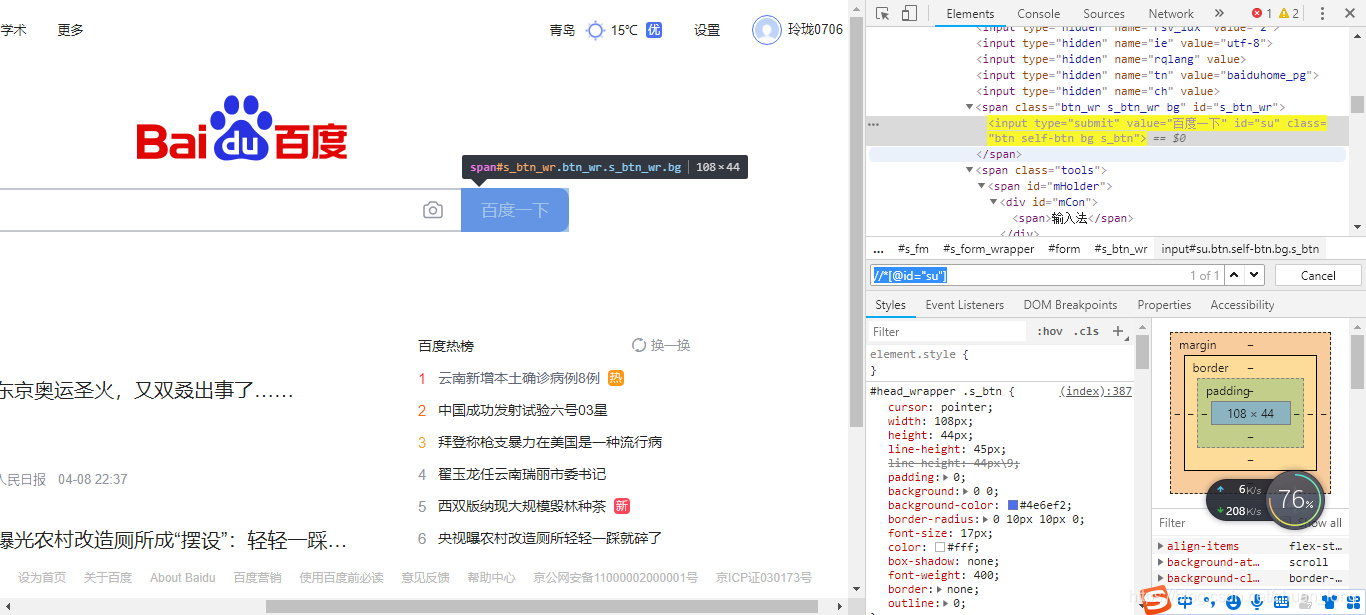Select the #s_form_wrapper breadcrumb
This screenshot has width=1366, height=615.
coord(988,249)
